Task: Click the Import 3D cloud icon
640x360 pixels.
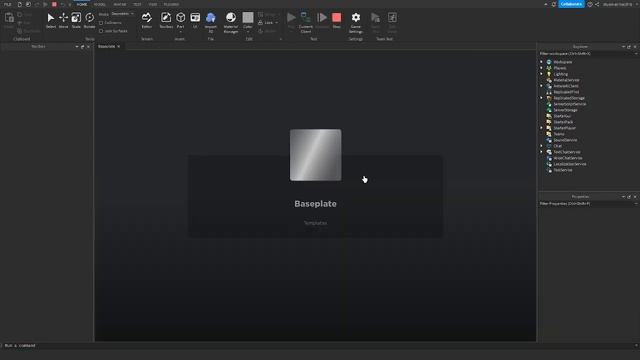Action: pyautogui.click(x=211, y=18)
